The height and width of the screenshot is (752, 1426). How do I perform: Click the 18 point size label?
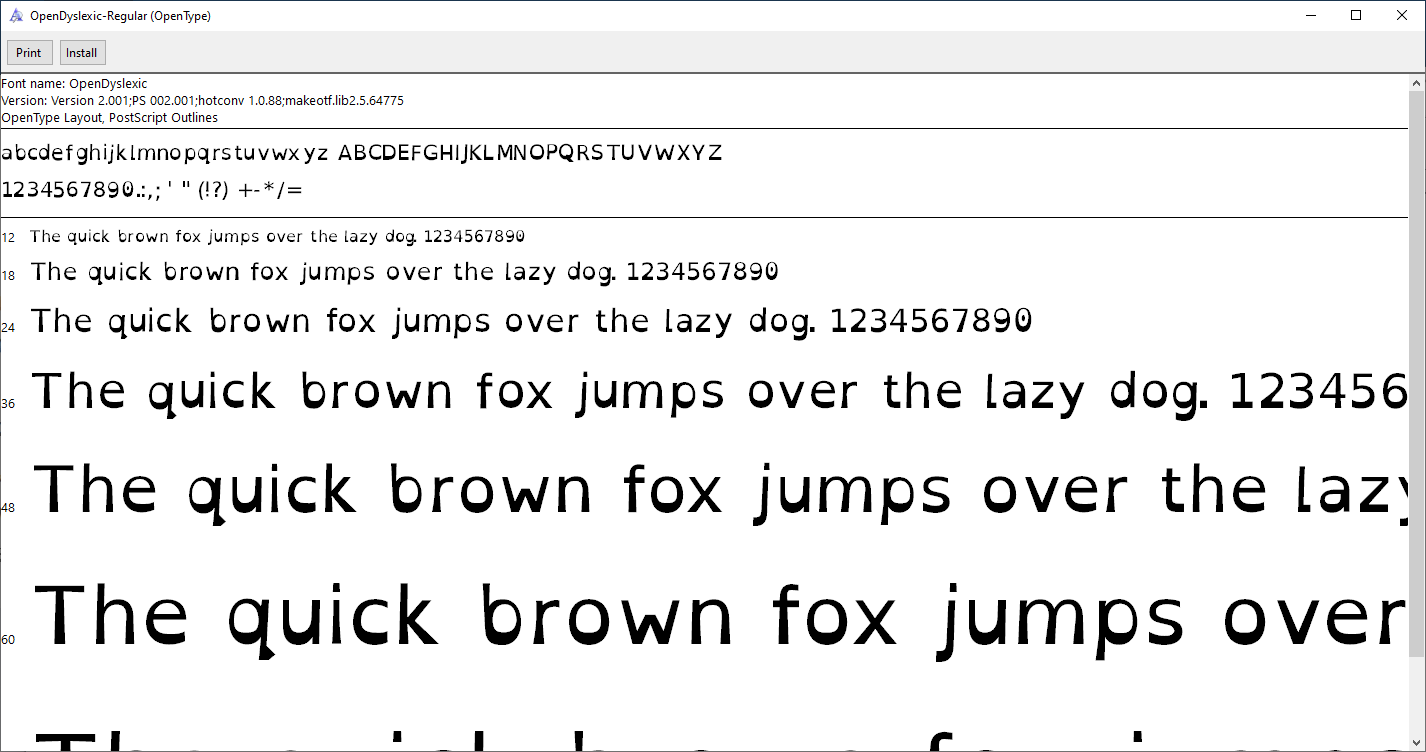click(8, 275)
